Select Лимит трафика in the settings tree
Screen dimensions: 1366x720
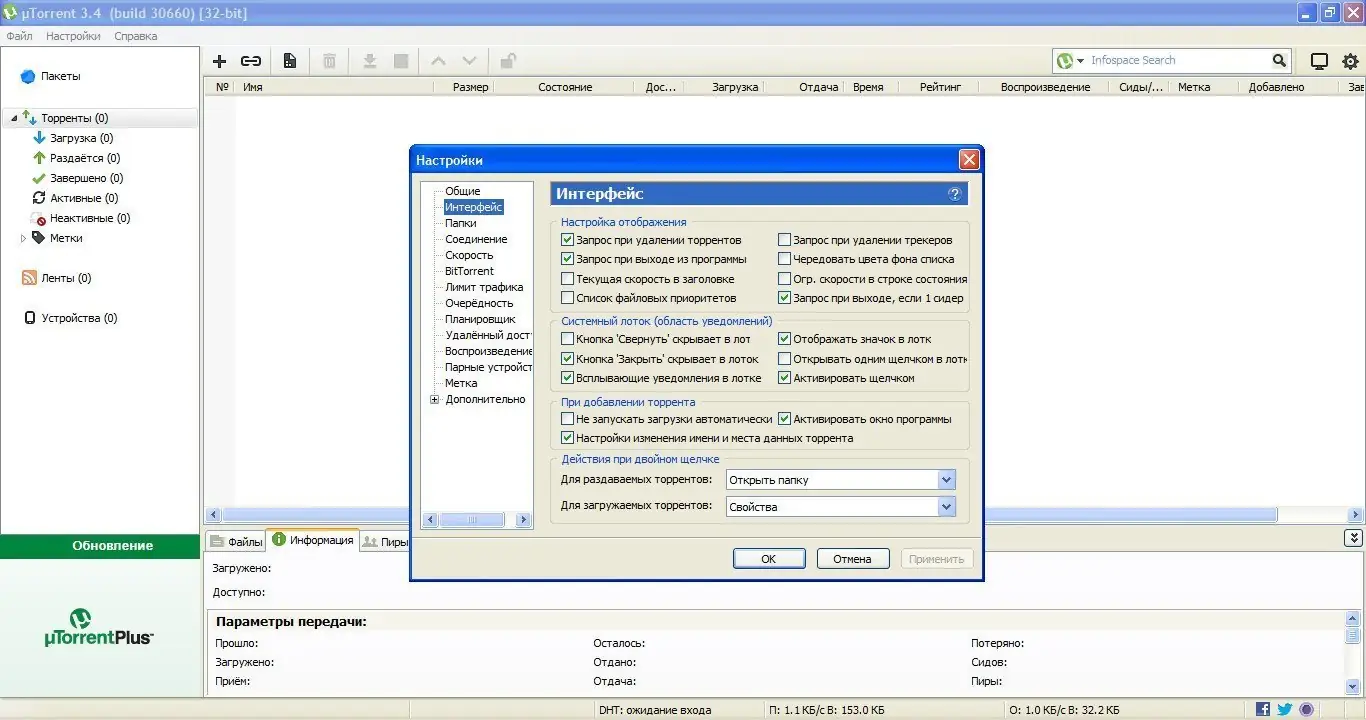coord(484,287)
